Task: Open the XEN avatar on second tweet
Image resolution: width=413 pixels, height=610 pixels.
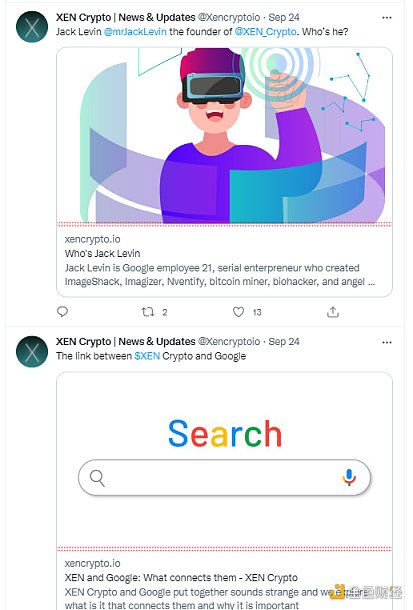Action: pos(32,352)
